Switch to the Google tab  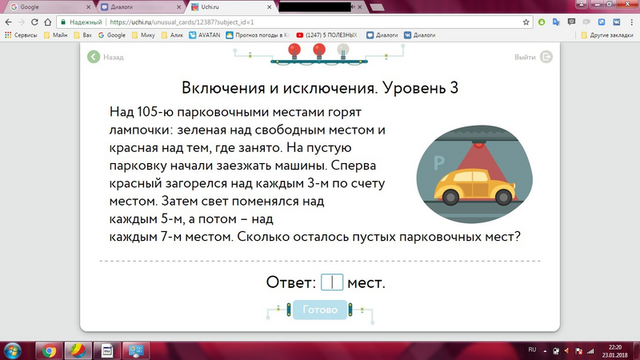tap(48, 7)
